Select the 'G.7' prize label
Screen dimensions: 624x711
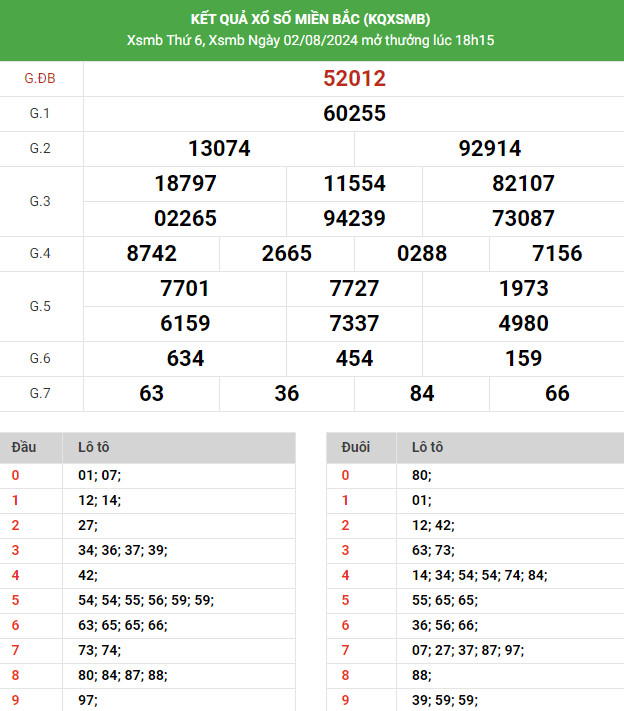pos(40,393)
